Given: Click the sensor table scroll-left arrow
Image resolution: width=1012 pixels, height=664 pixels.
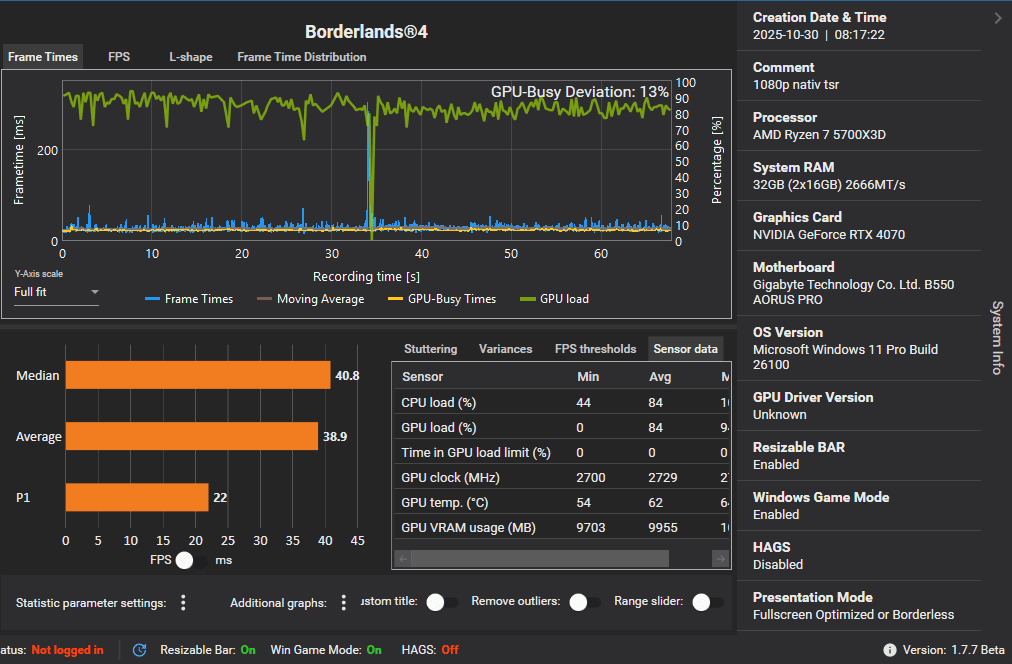Looking at the screenshot, I should coord(401,559).
